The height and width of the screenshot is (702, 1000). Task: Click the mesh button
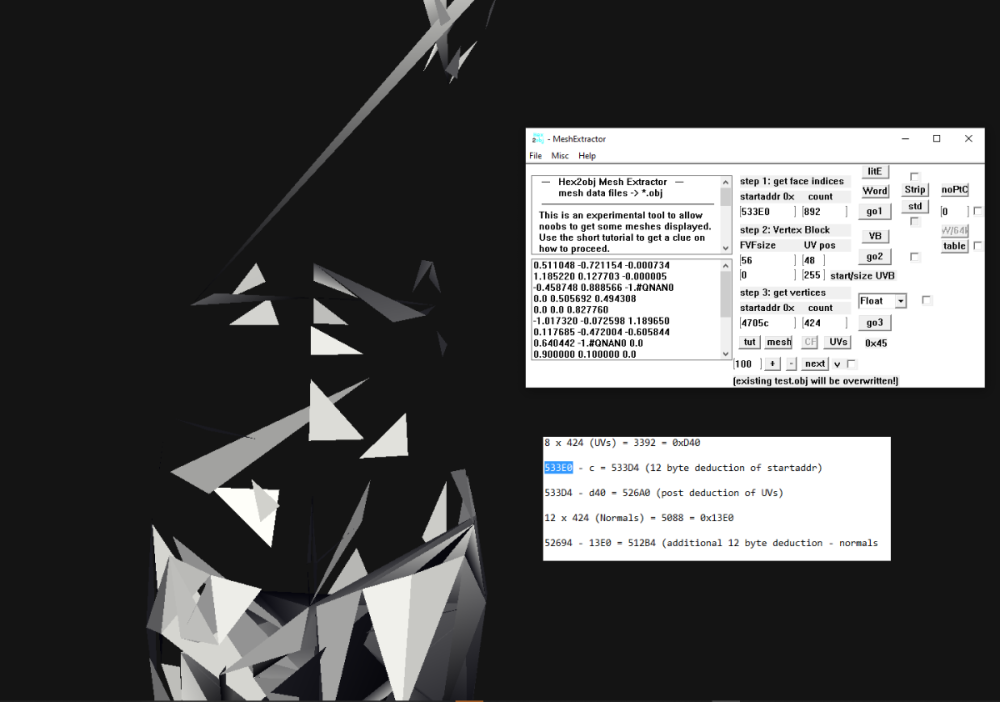[779, 342]
